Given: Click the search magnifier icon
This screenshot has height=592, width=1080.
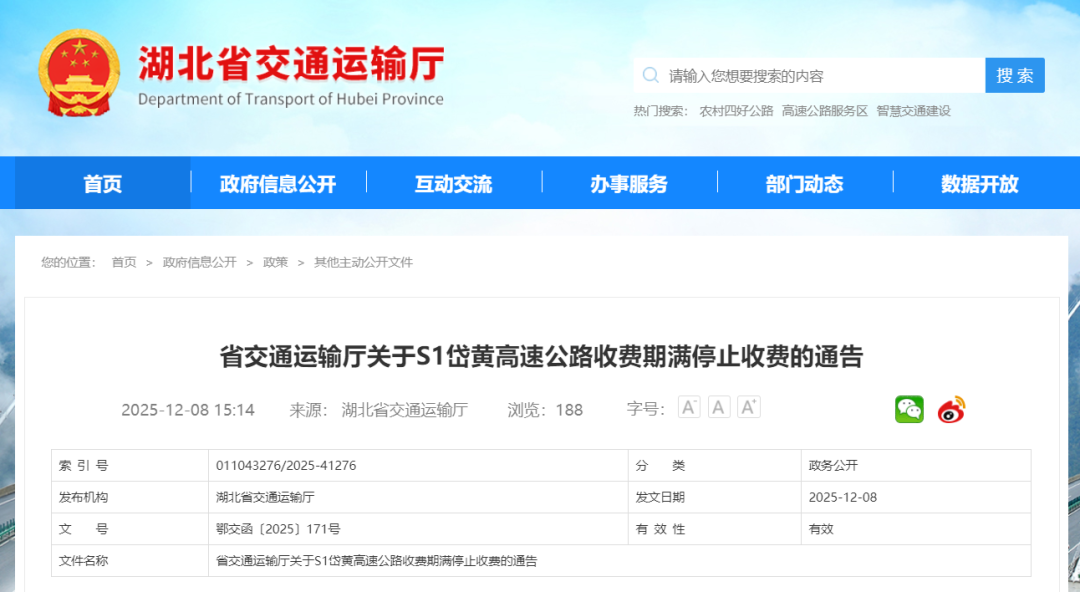Looking at the screenshot, I should (651, 76).
